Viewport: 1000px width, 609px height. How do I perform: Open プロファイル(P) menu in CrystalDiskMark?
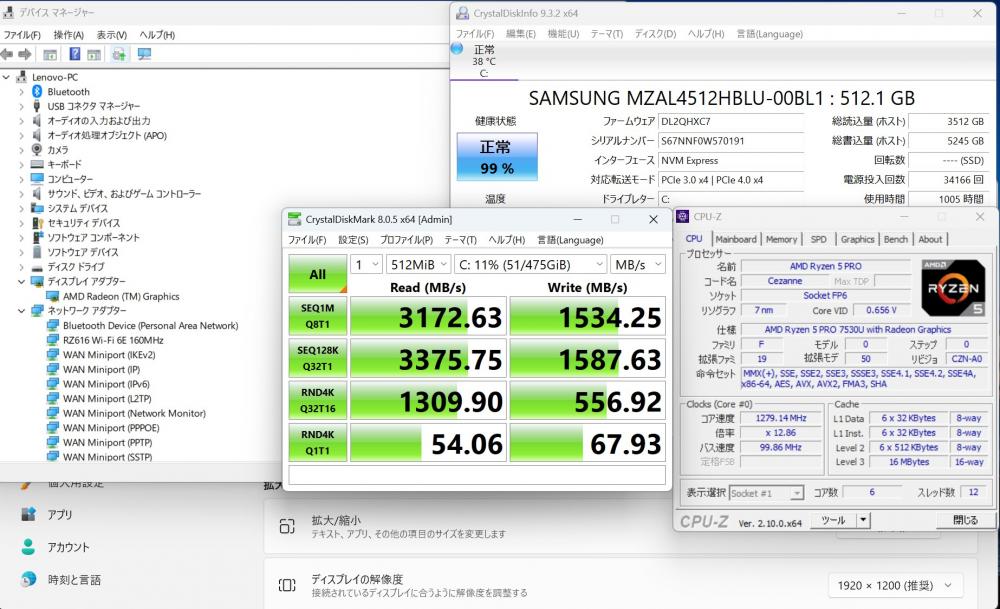(x=406, y=240)
